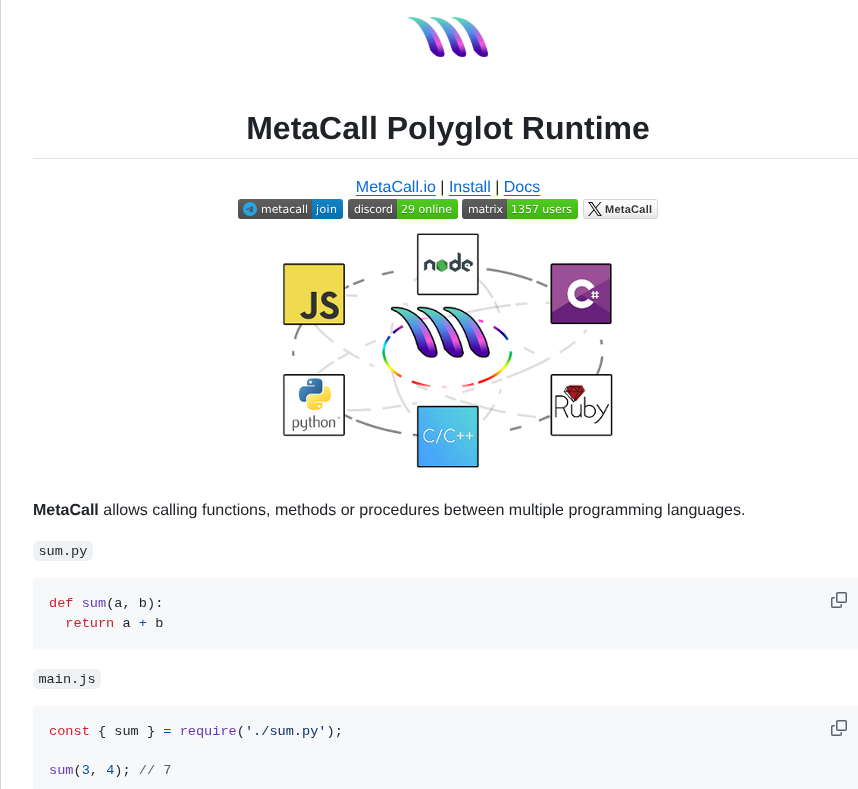The image size is (858, 789).
Task: Copy the sum.py code snippet
Action: click(x=837, y=599)
